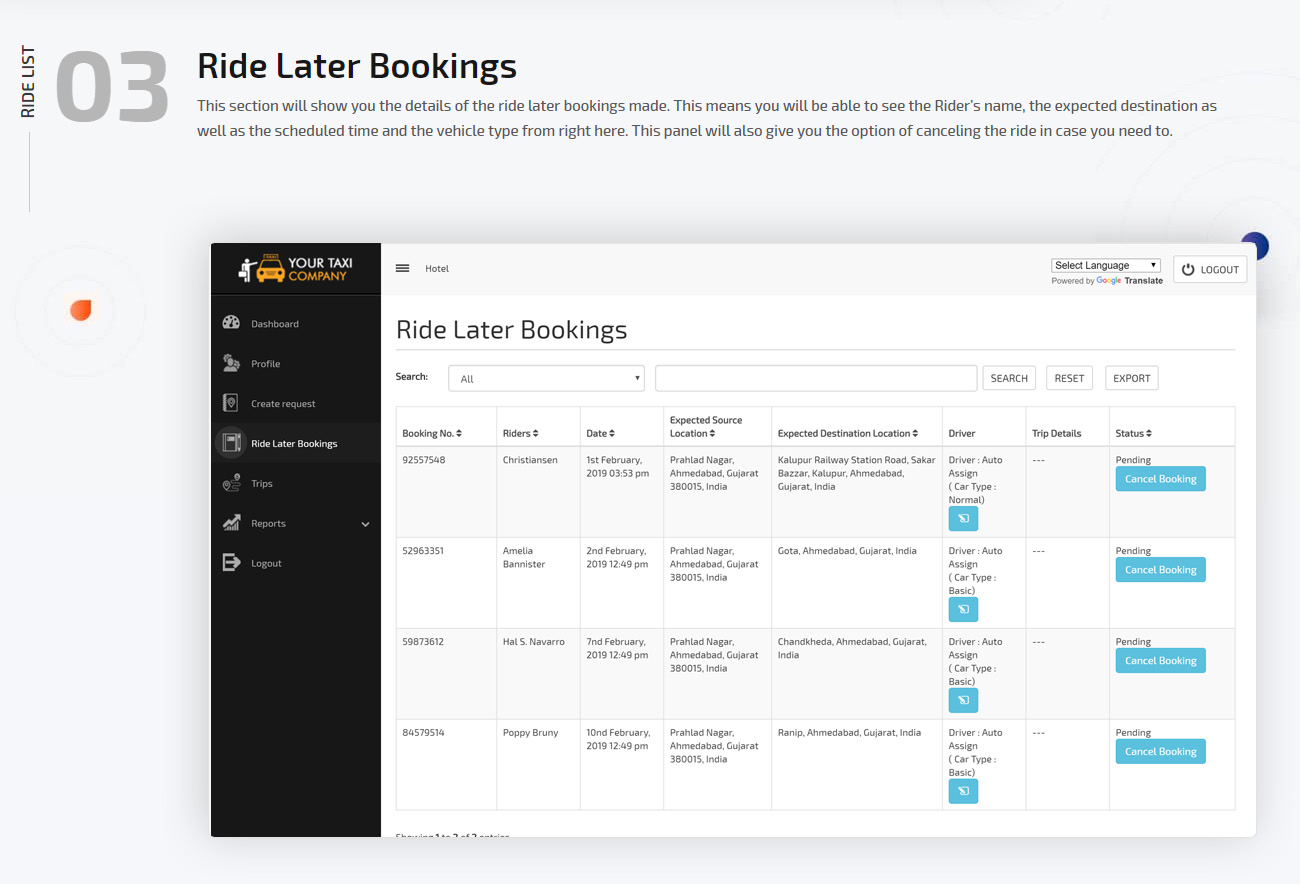This screenshot has height=885, width=1301.
Task: Sort by Date column
Action: 601,433
